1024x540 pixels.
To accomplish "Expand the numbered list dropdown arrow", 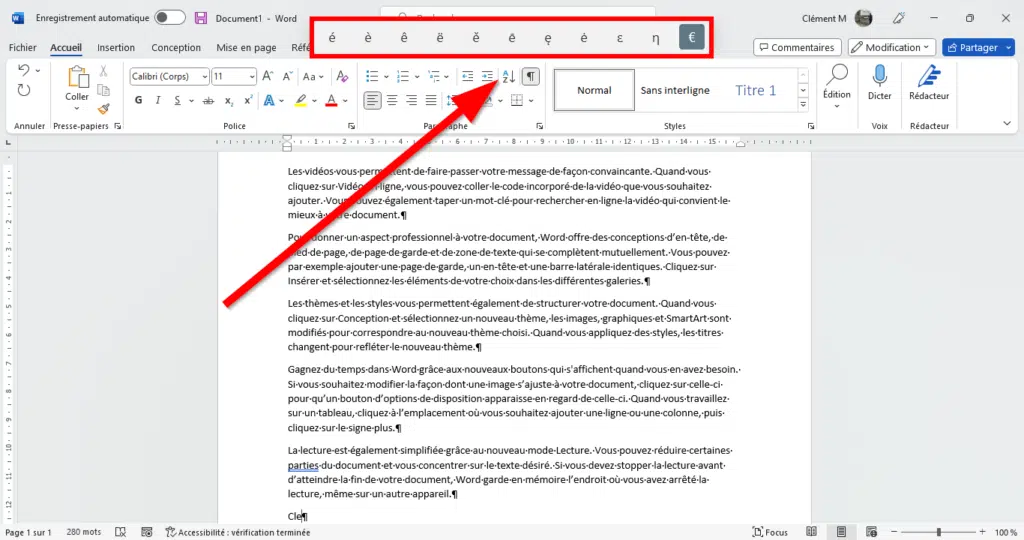I will [417, 77].
